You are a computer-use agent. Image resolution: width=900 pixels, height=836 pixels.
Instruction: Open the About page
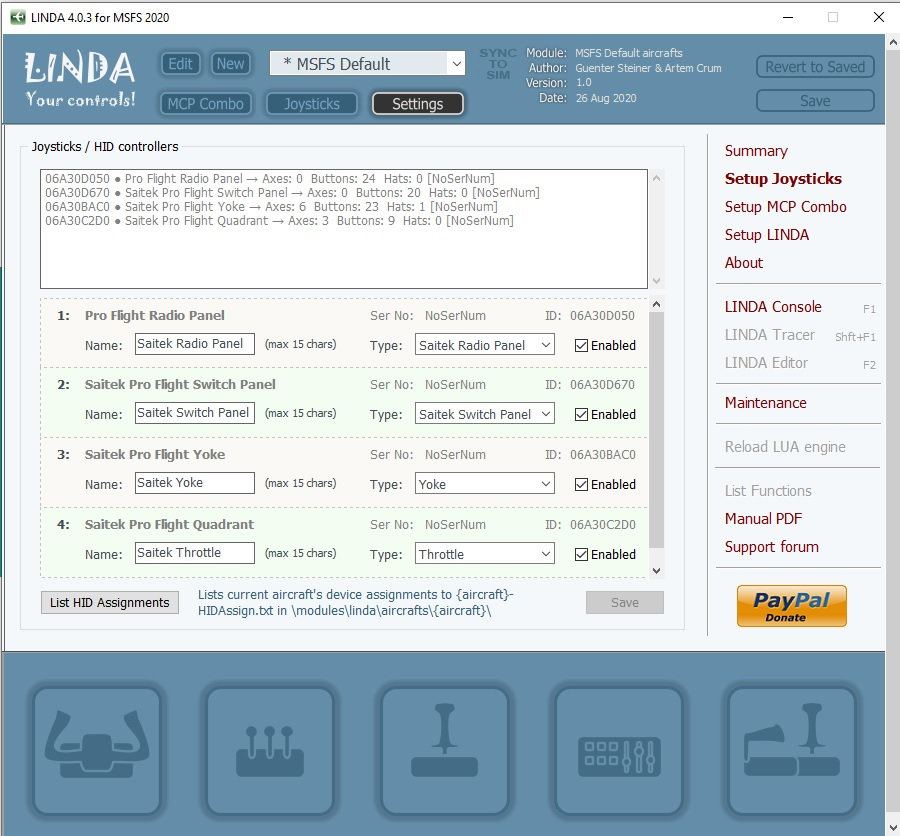coord(744,263)
